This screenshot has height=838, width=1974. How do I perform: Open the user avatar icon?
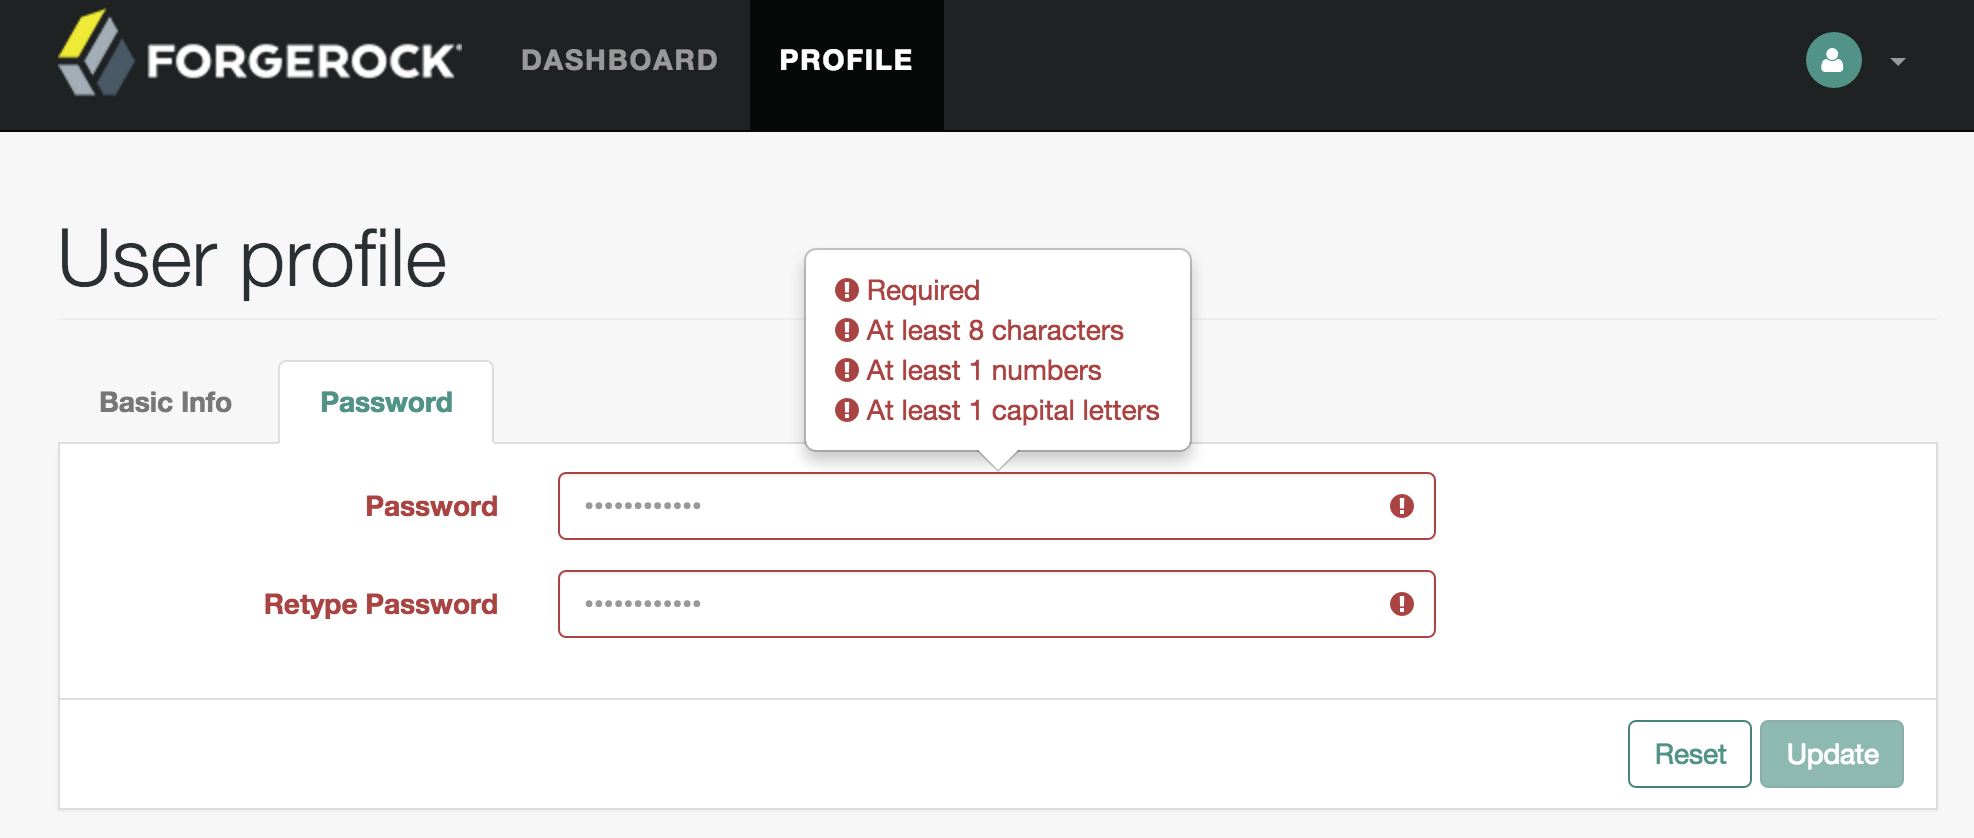click(x=1833, y=60)
